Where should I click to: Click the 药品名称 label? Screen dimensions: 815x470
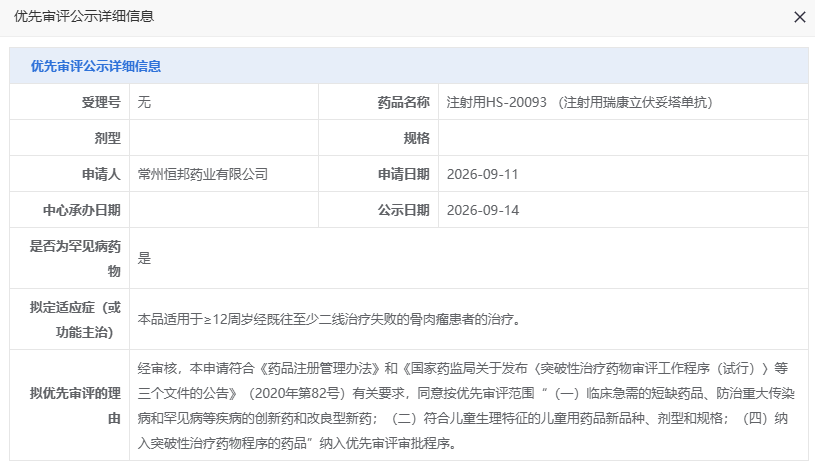403,102
